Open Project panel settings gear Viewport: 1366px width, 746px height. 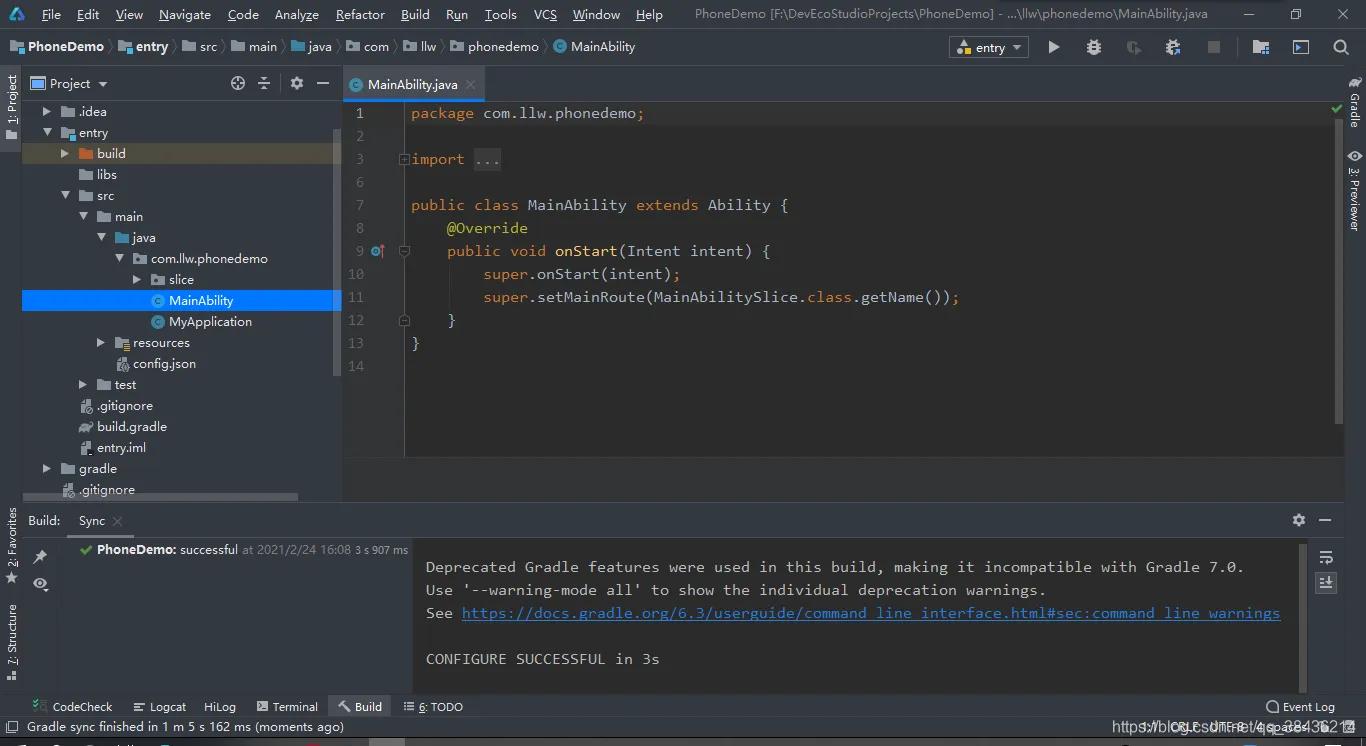297,84
